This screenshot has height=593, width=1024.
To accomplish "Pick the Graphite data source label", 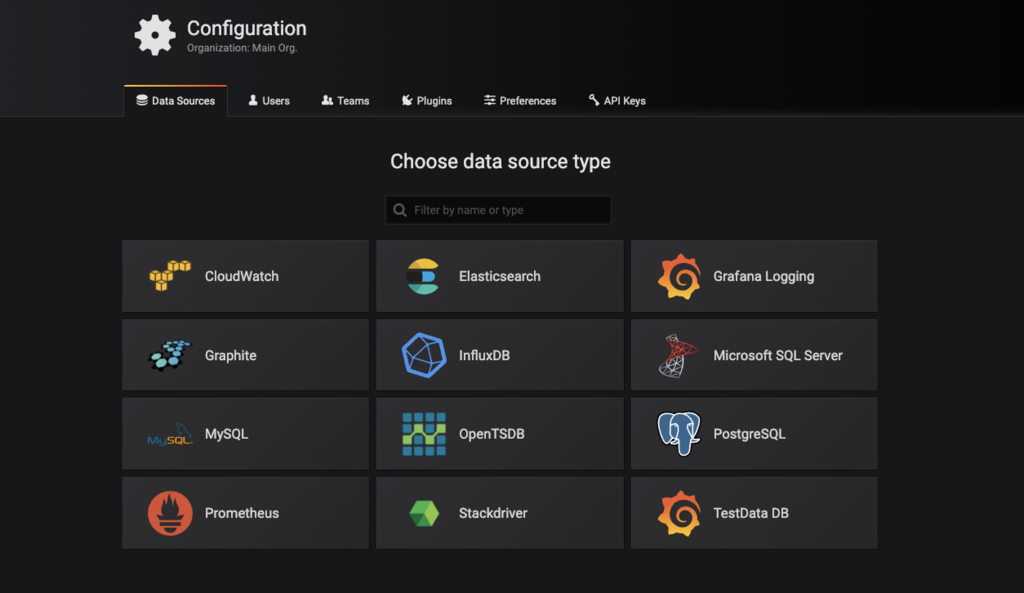I will (x=231, y=356).
